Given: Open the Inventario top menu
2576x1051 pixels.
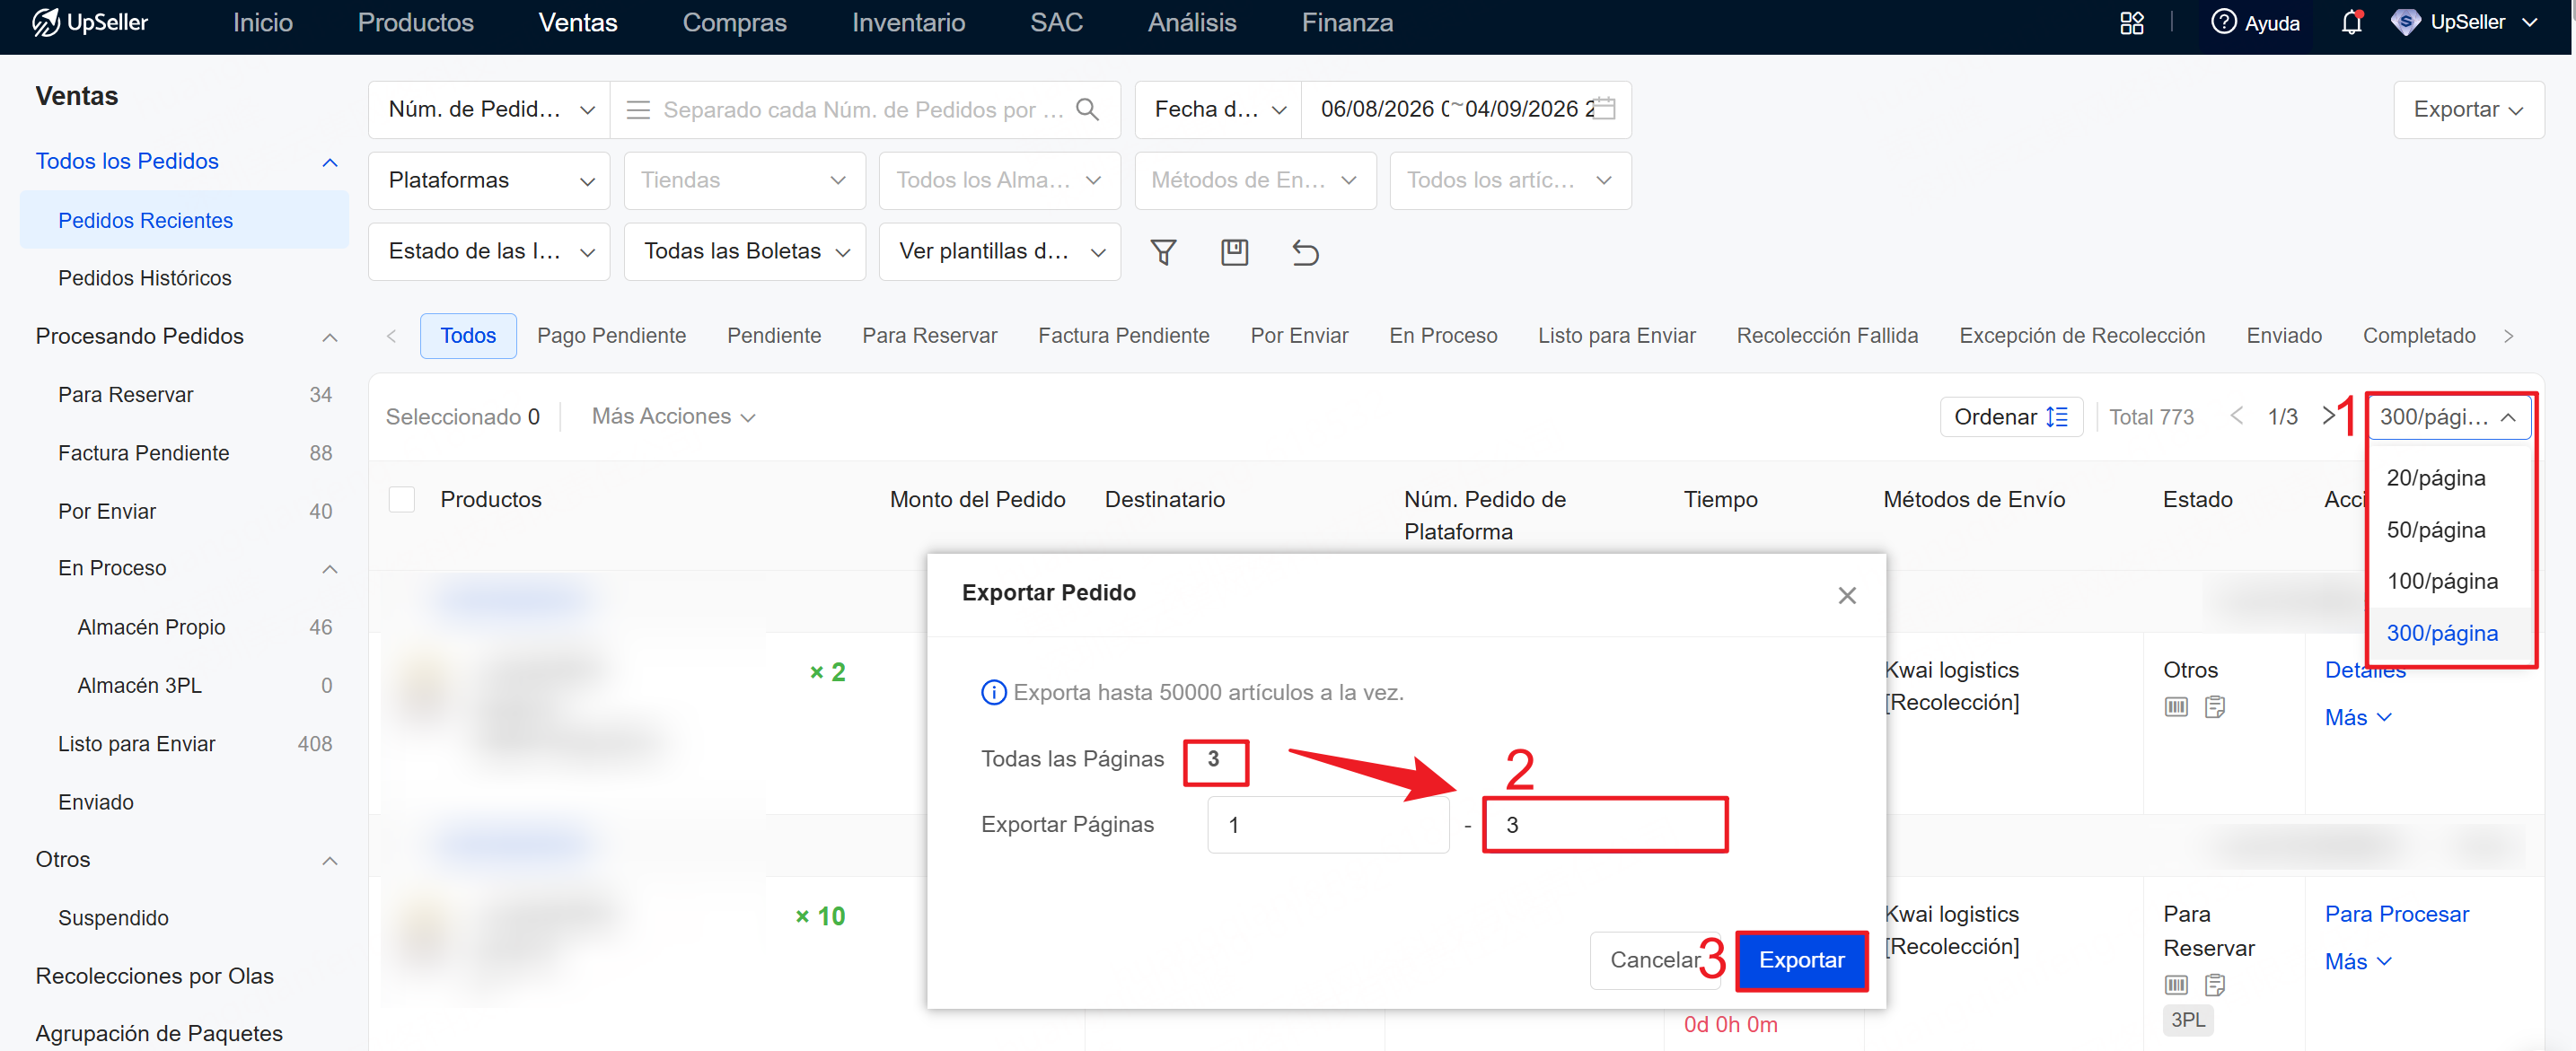Looking at the screenshot, I should pos(908,22).
